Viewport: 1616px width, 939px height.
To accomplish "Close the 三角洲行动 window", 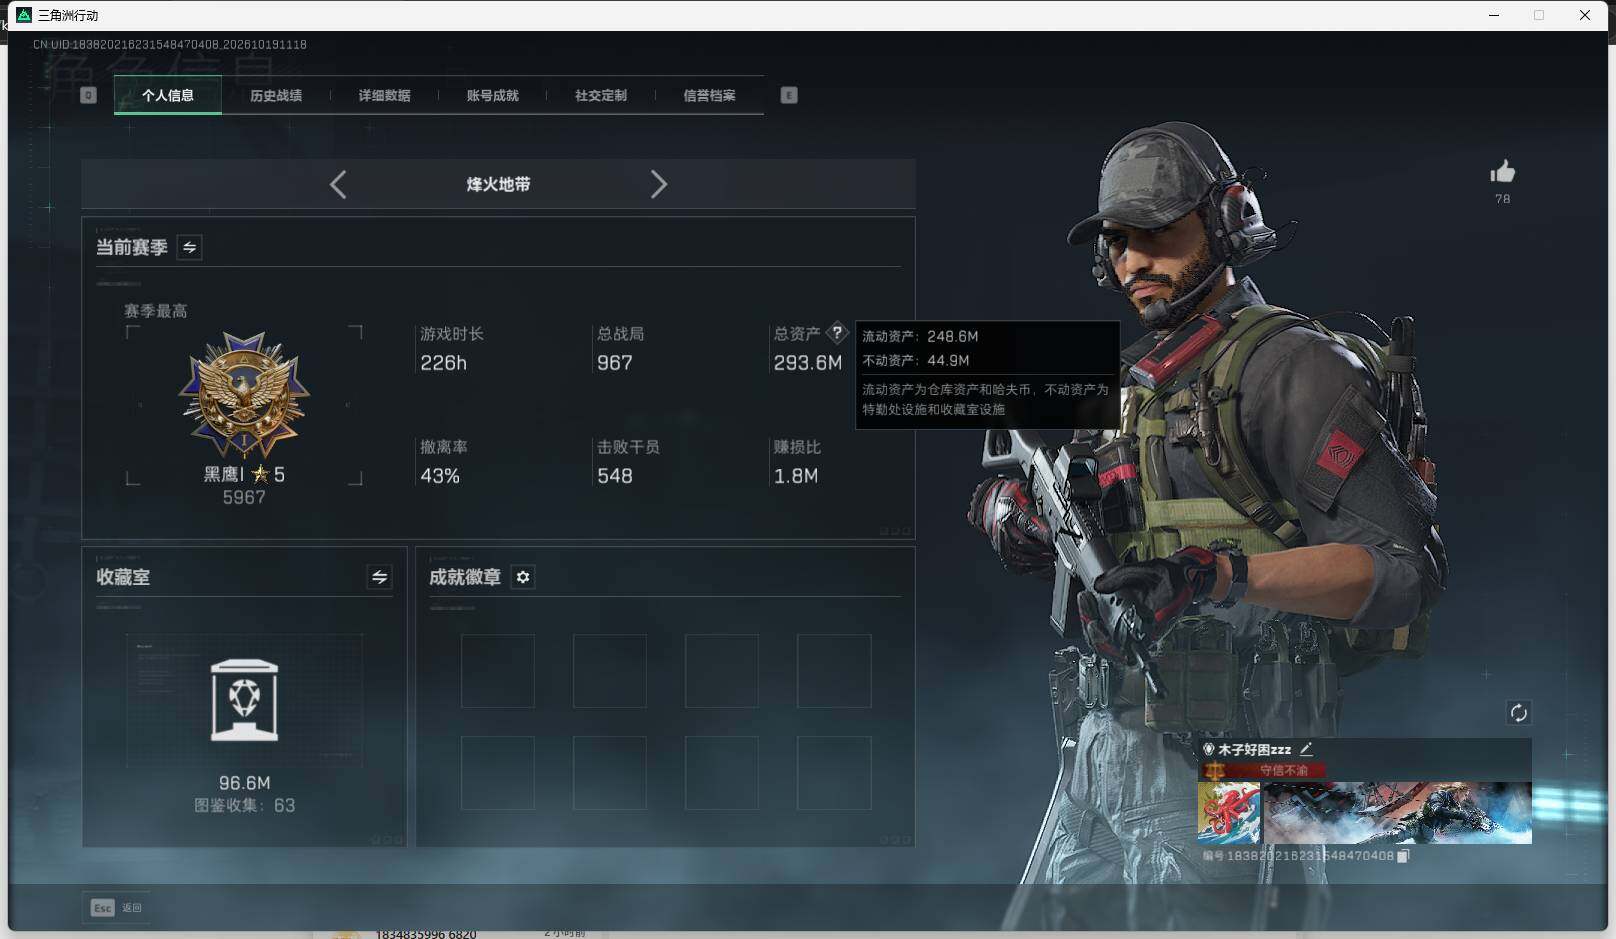I will pyautogui.click(x=1585, y=15).
